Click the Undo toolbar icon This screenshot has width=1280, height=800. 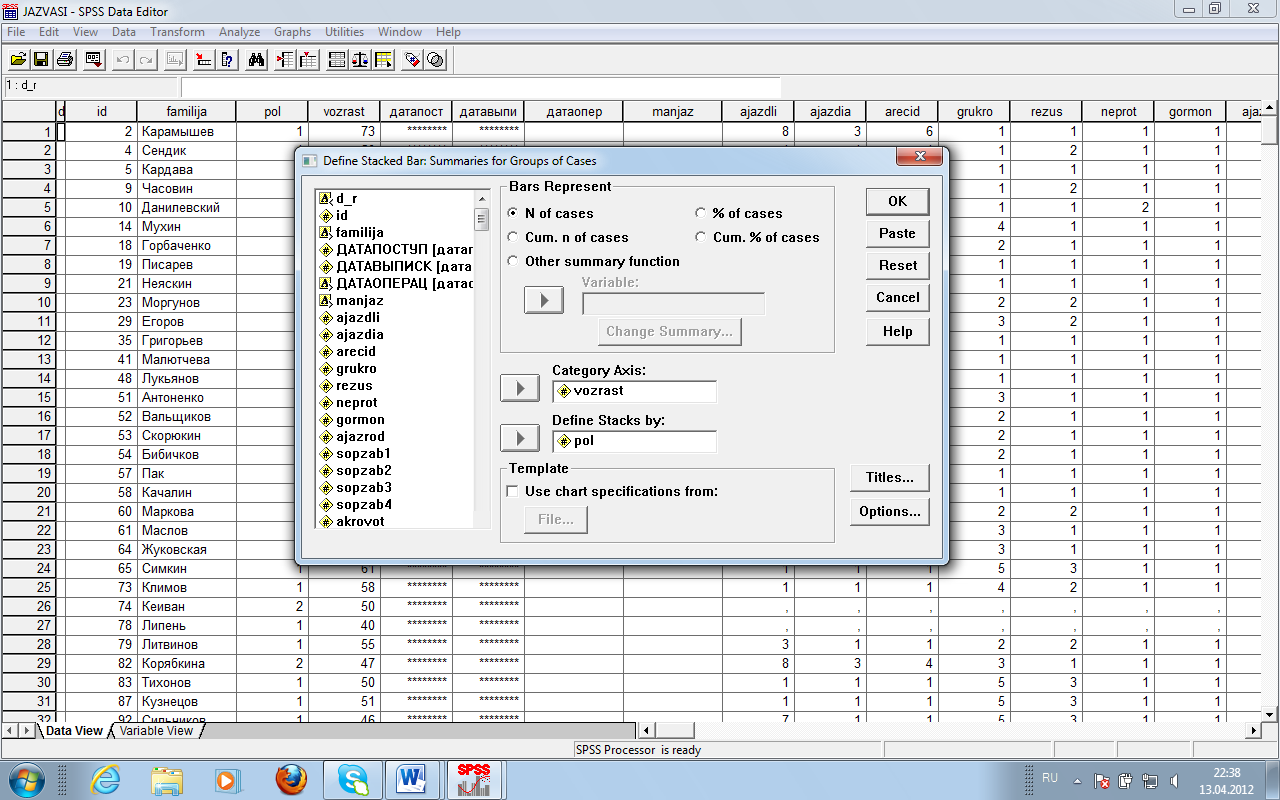pos(123,60)
